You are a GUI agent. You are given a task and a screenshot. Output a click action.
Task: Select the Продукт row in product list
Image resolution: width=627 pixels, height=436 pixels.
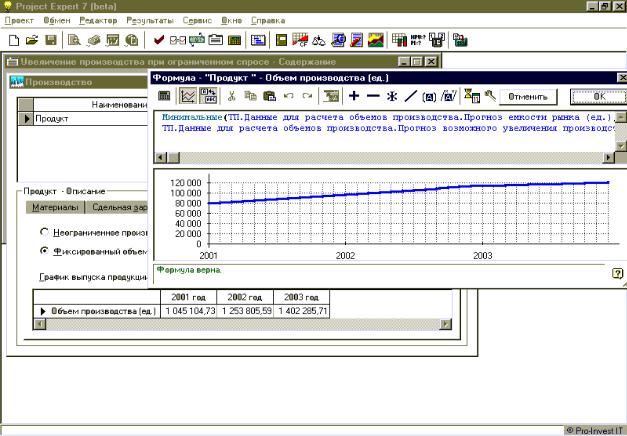[84, 118]
